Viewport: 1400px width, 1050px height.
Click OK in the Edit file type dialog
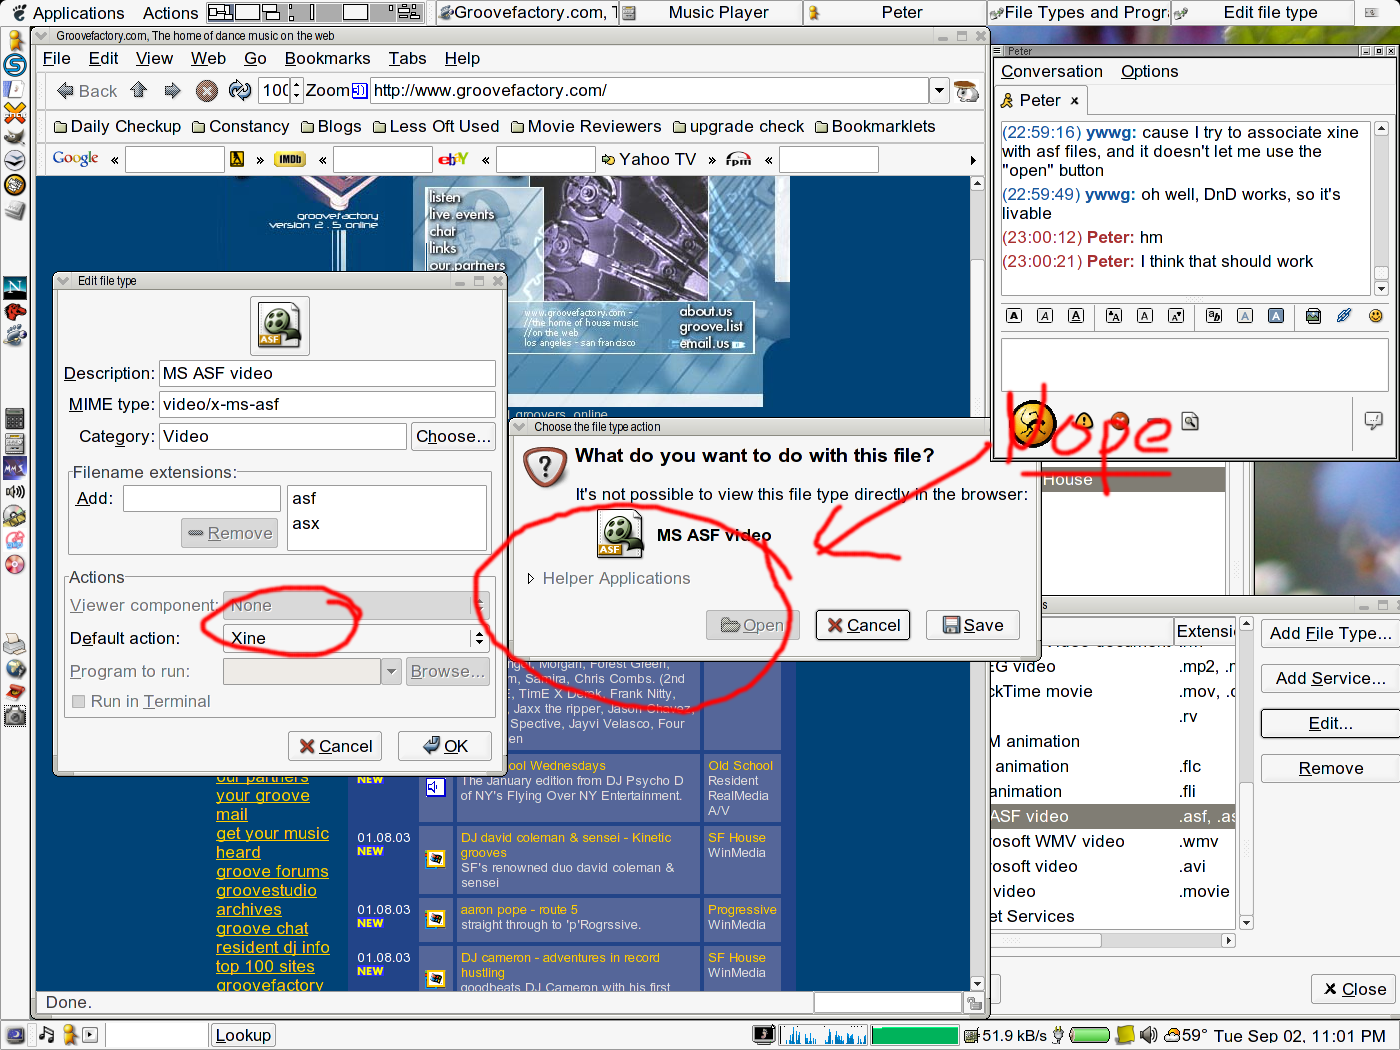tap(445, 746)
